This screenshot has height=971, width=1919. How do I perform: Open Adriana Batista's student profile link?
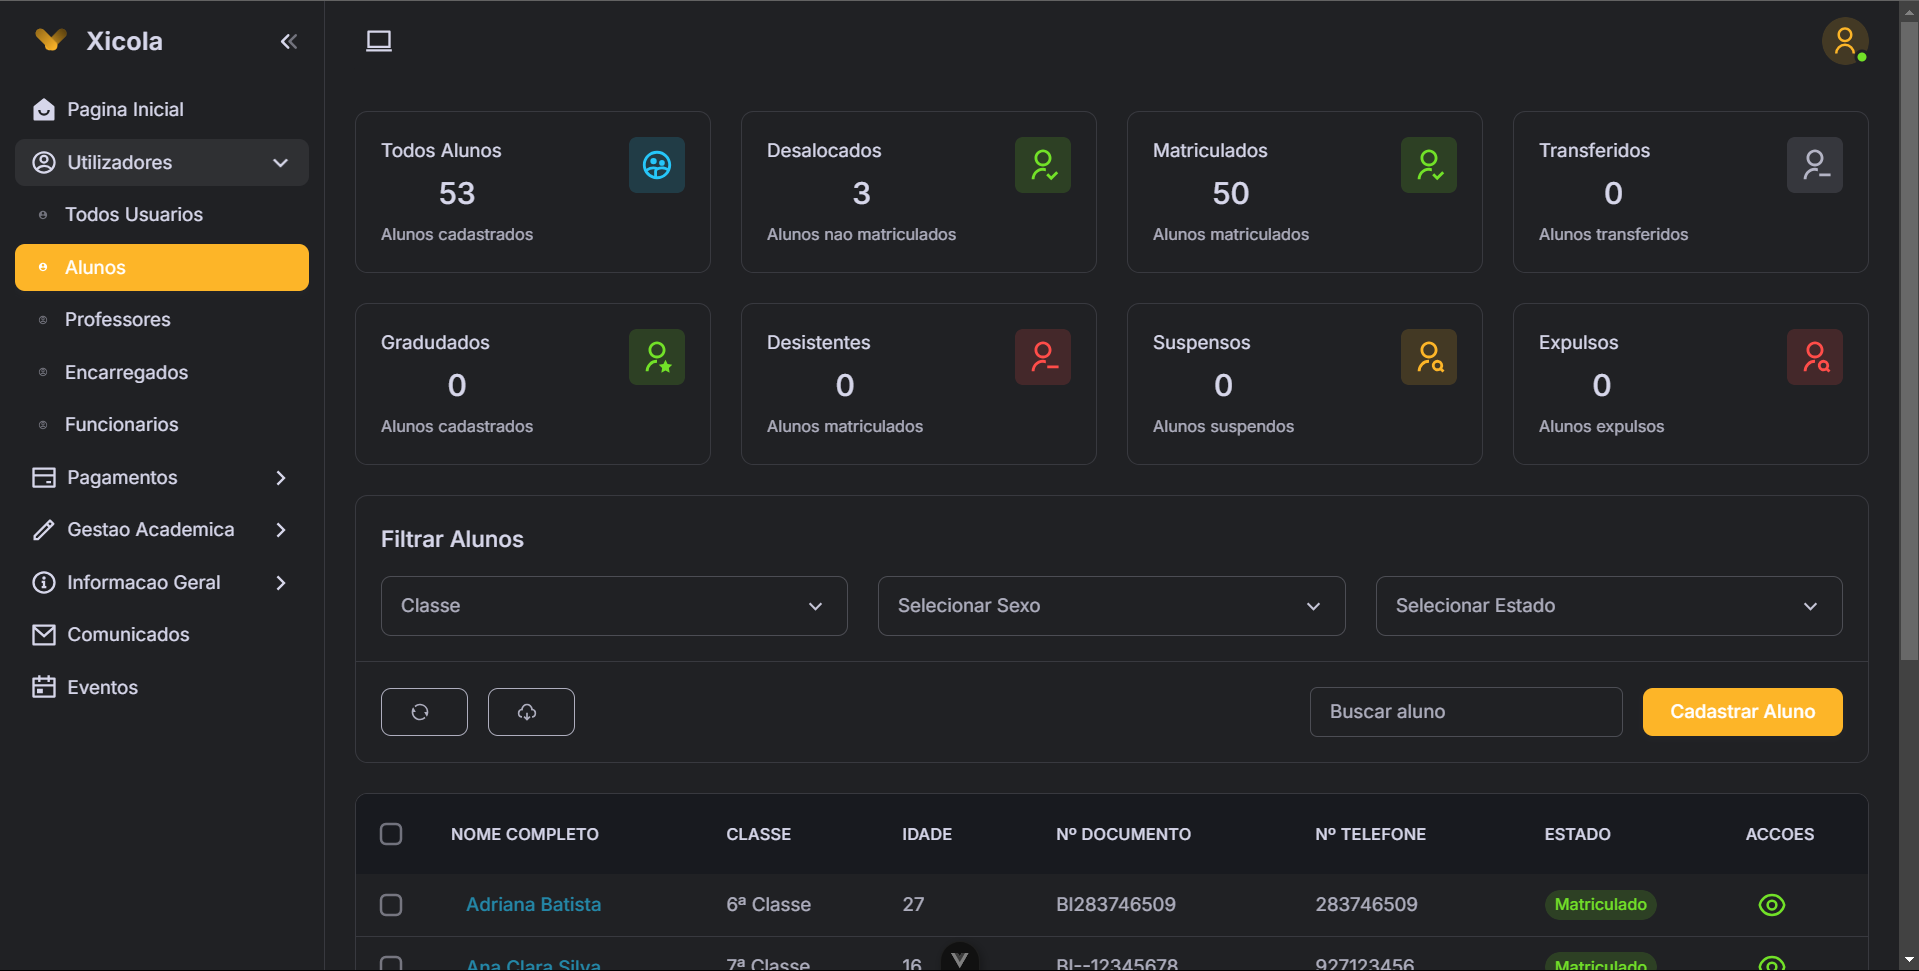coord(533,904)
